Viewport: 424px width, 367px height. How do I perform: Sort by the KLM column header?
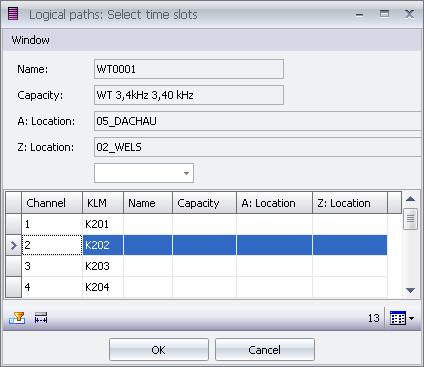pos(103,203)
